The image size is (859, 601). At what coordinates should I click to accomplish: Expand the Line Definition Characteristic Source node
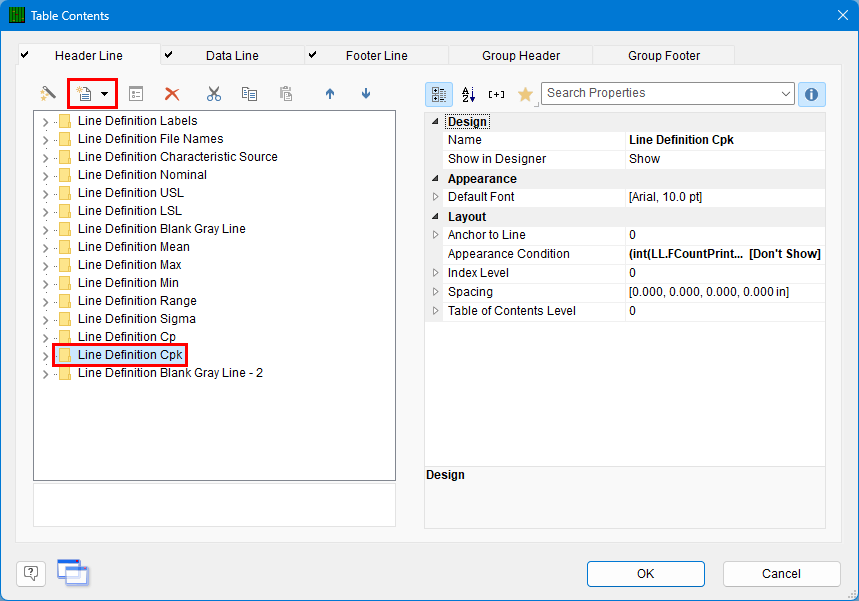pos(45,158)
